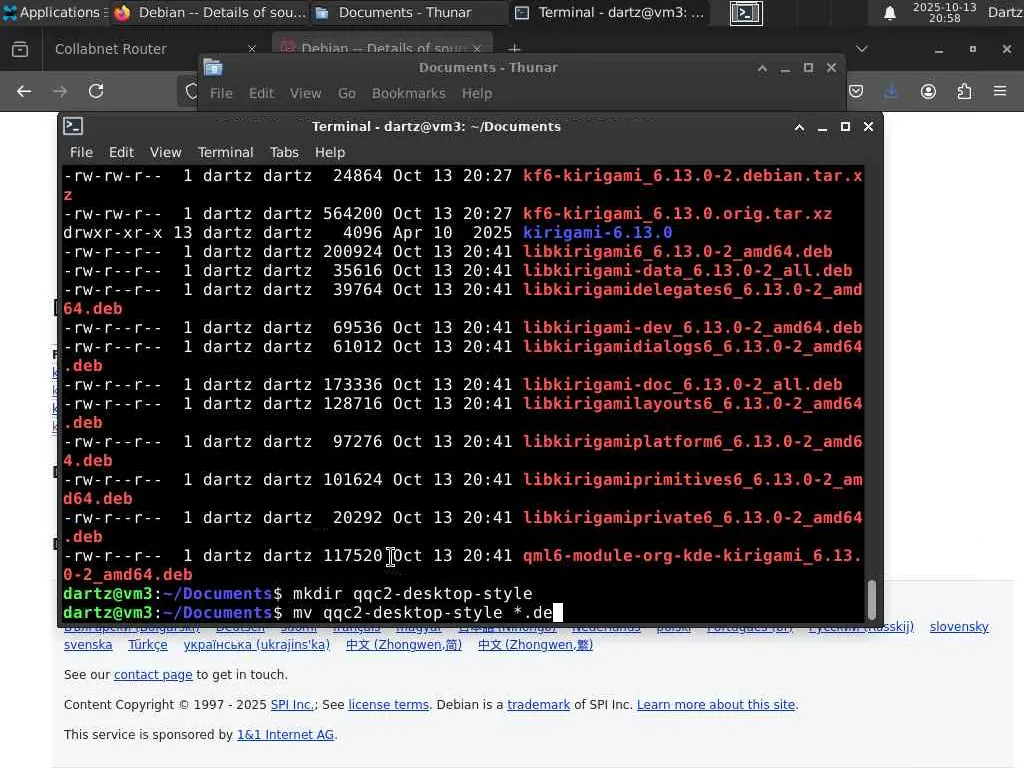Image resolution: width=1024 pixels, height=768 pixels.
Task: Open Firefox tab overview icon
Action: tap(20, 49)
